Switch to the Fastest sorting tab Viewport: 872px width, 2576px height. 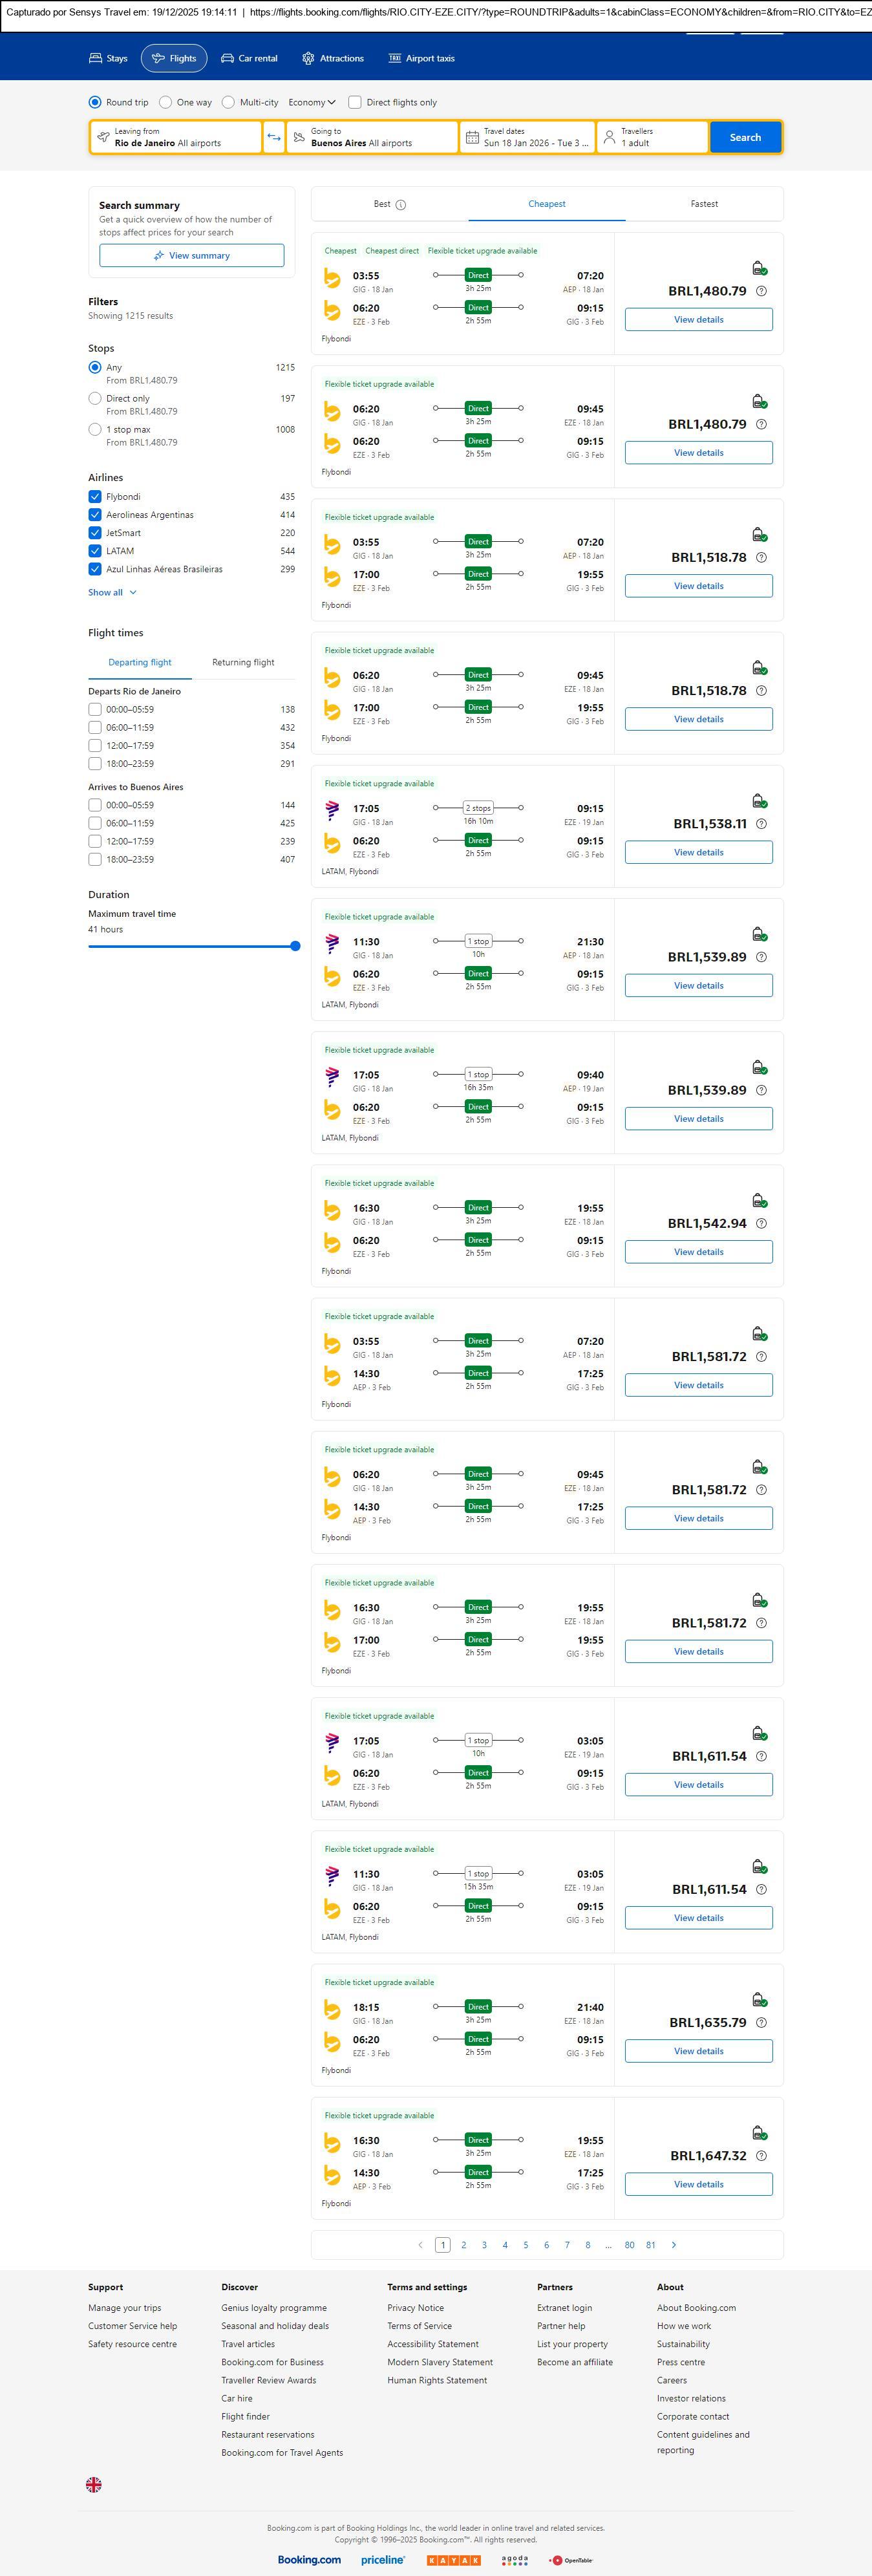pos(704,204)
